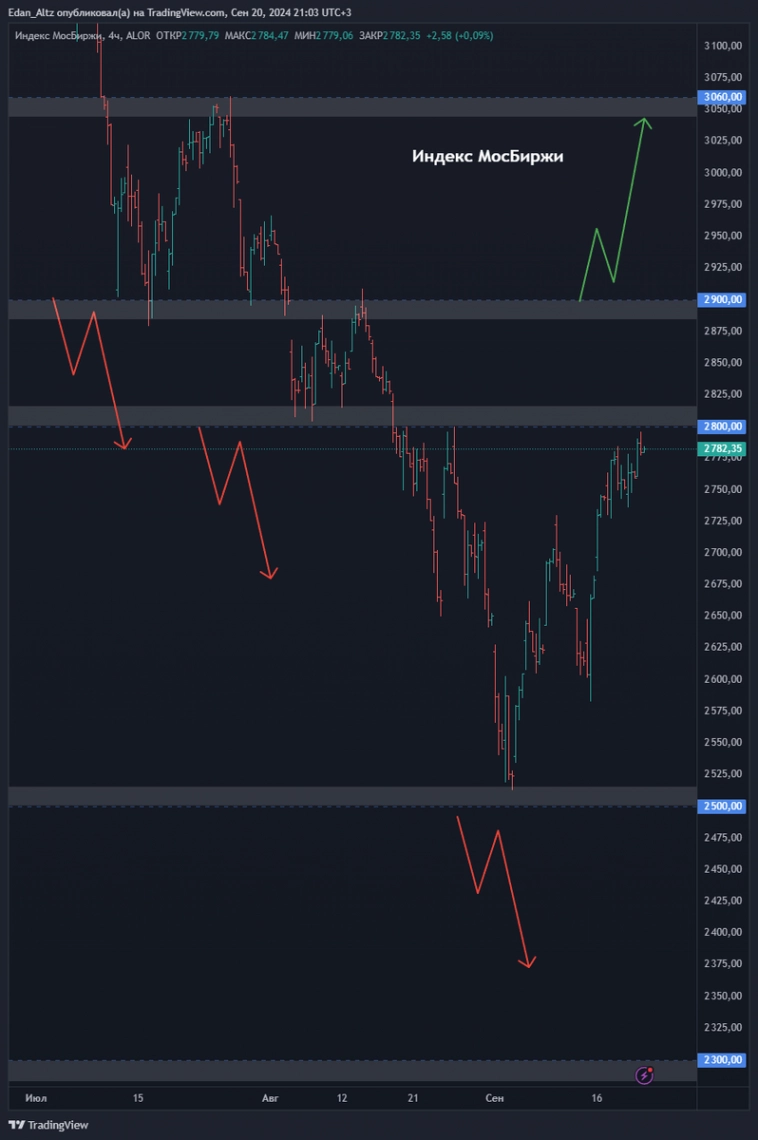Click the Индекс МосБиржи chart title text
758x1140 pixels.
tap(487, 156)
